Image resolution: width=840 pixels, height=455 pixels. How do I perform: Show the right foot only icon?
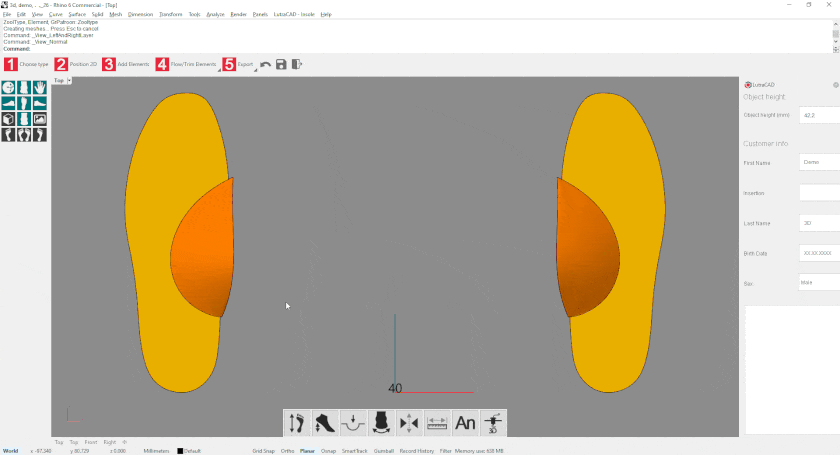click(x=40, y=135)
